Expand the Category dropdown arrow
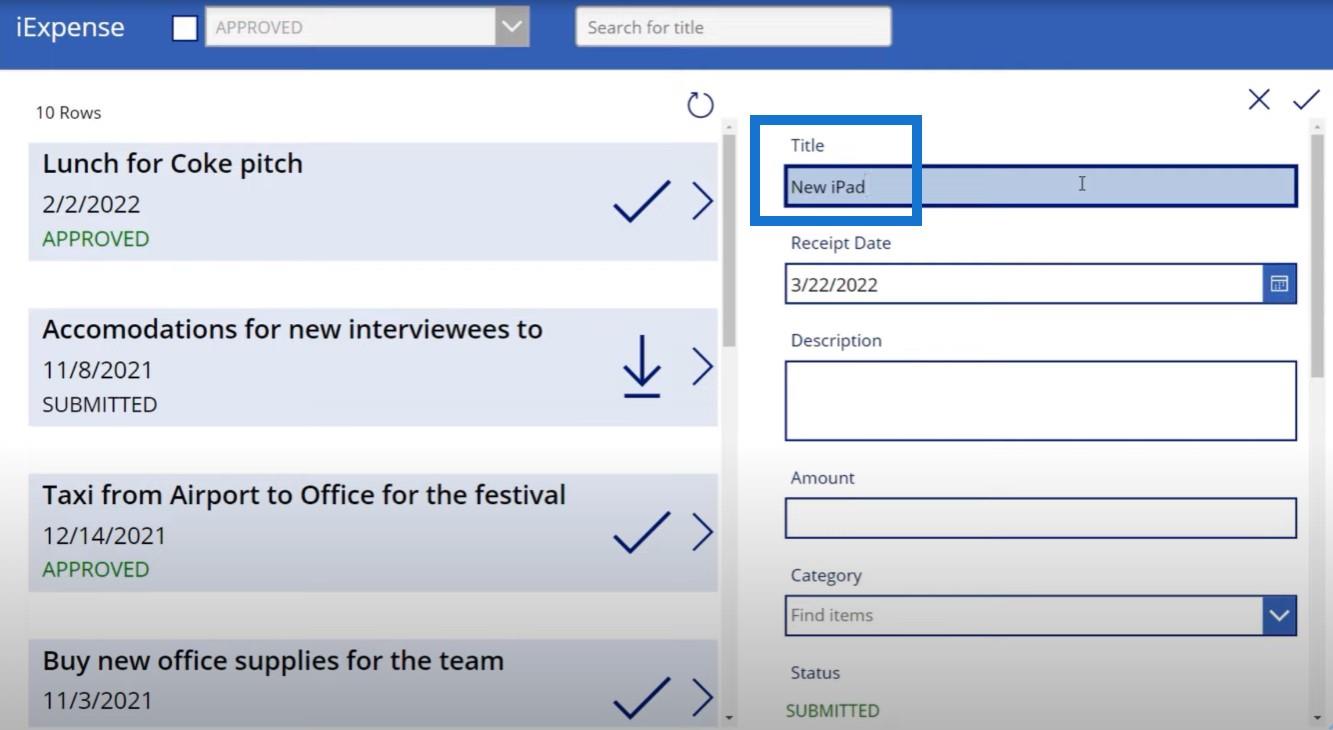The image size is (1333, 730). [x=1279, y=615]
